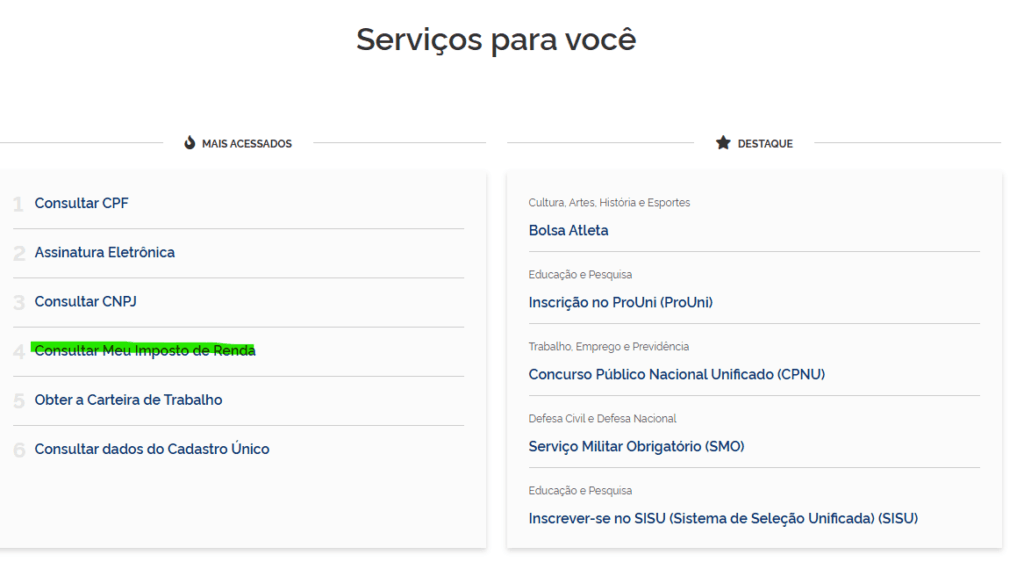Click the Serviços para você heading
This screenshot has width=1024, height=562.
tap(496, 40)
